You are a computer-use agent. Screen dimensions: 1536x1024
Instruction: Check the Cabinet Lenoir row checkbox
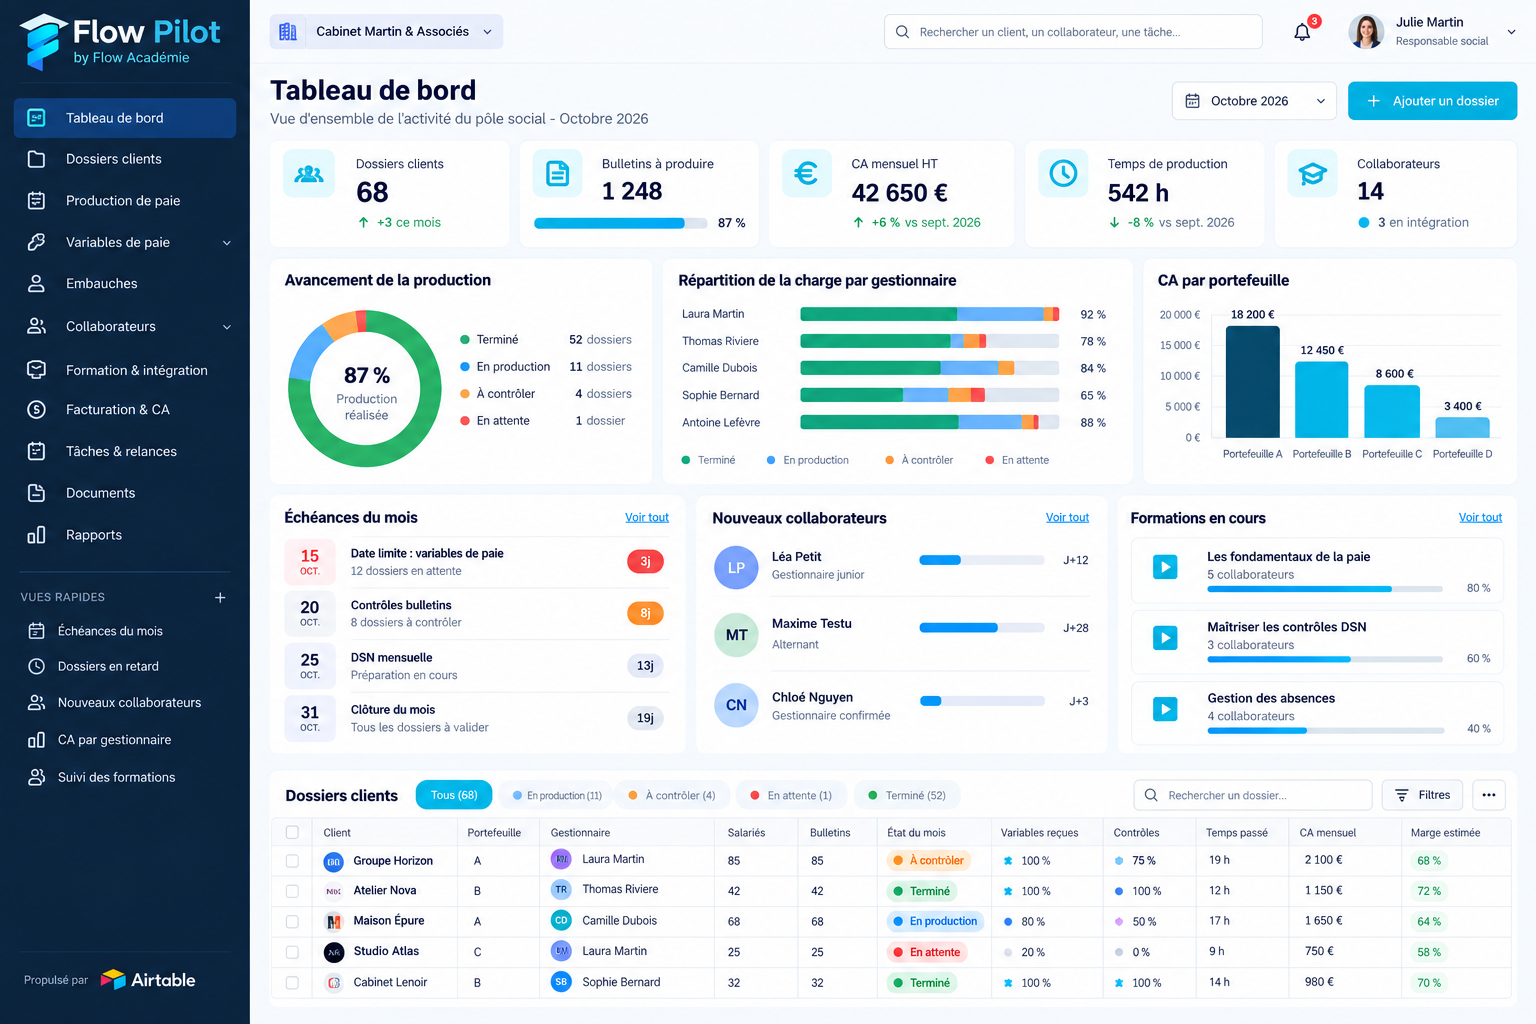[x=292, y=983]
